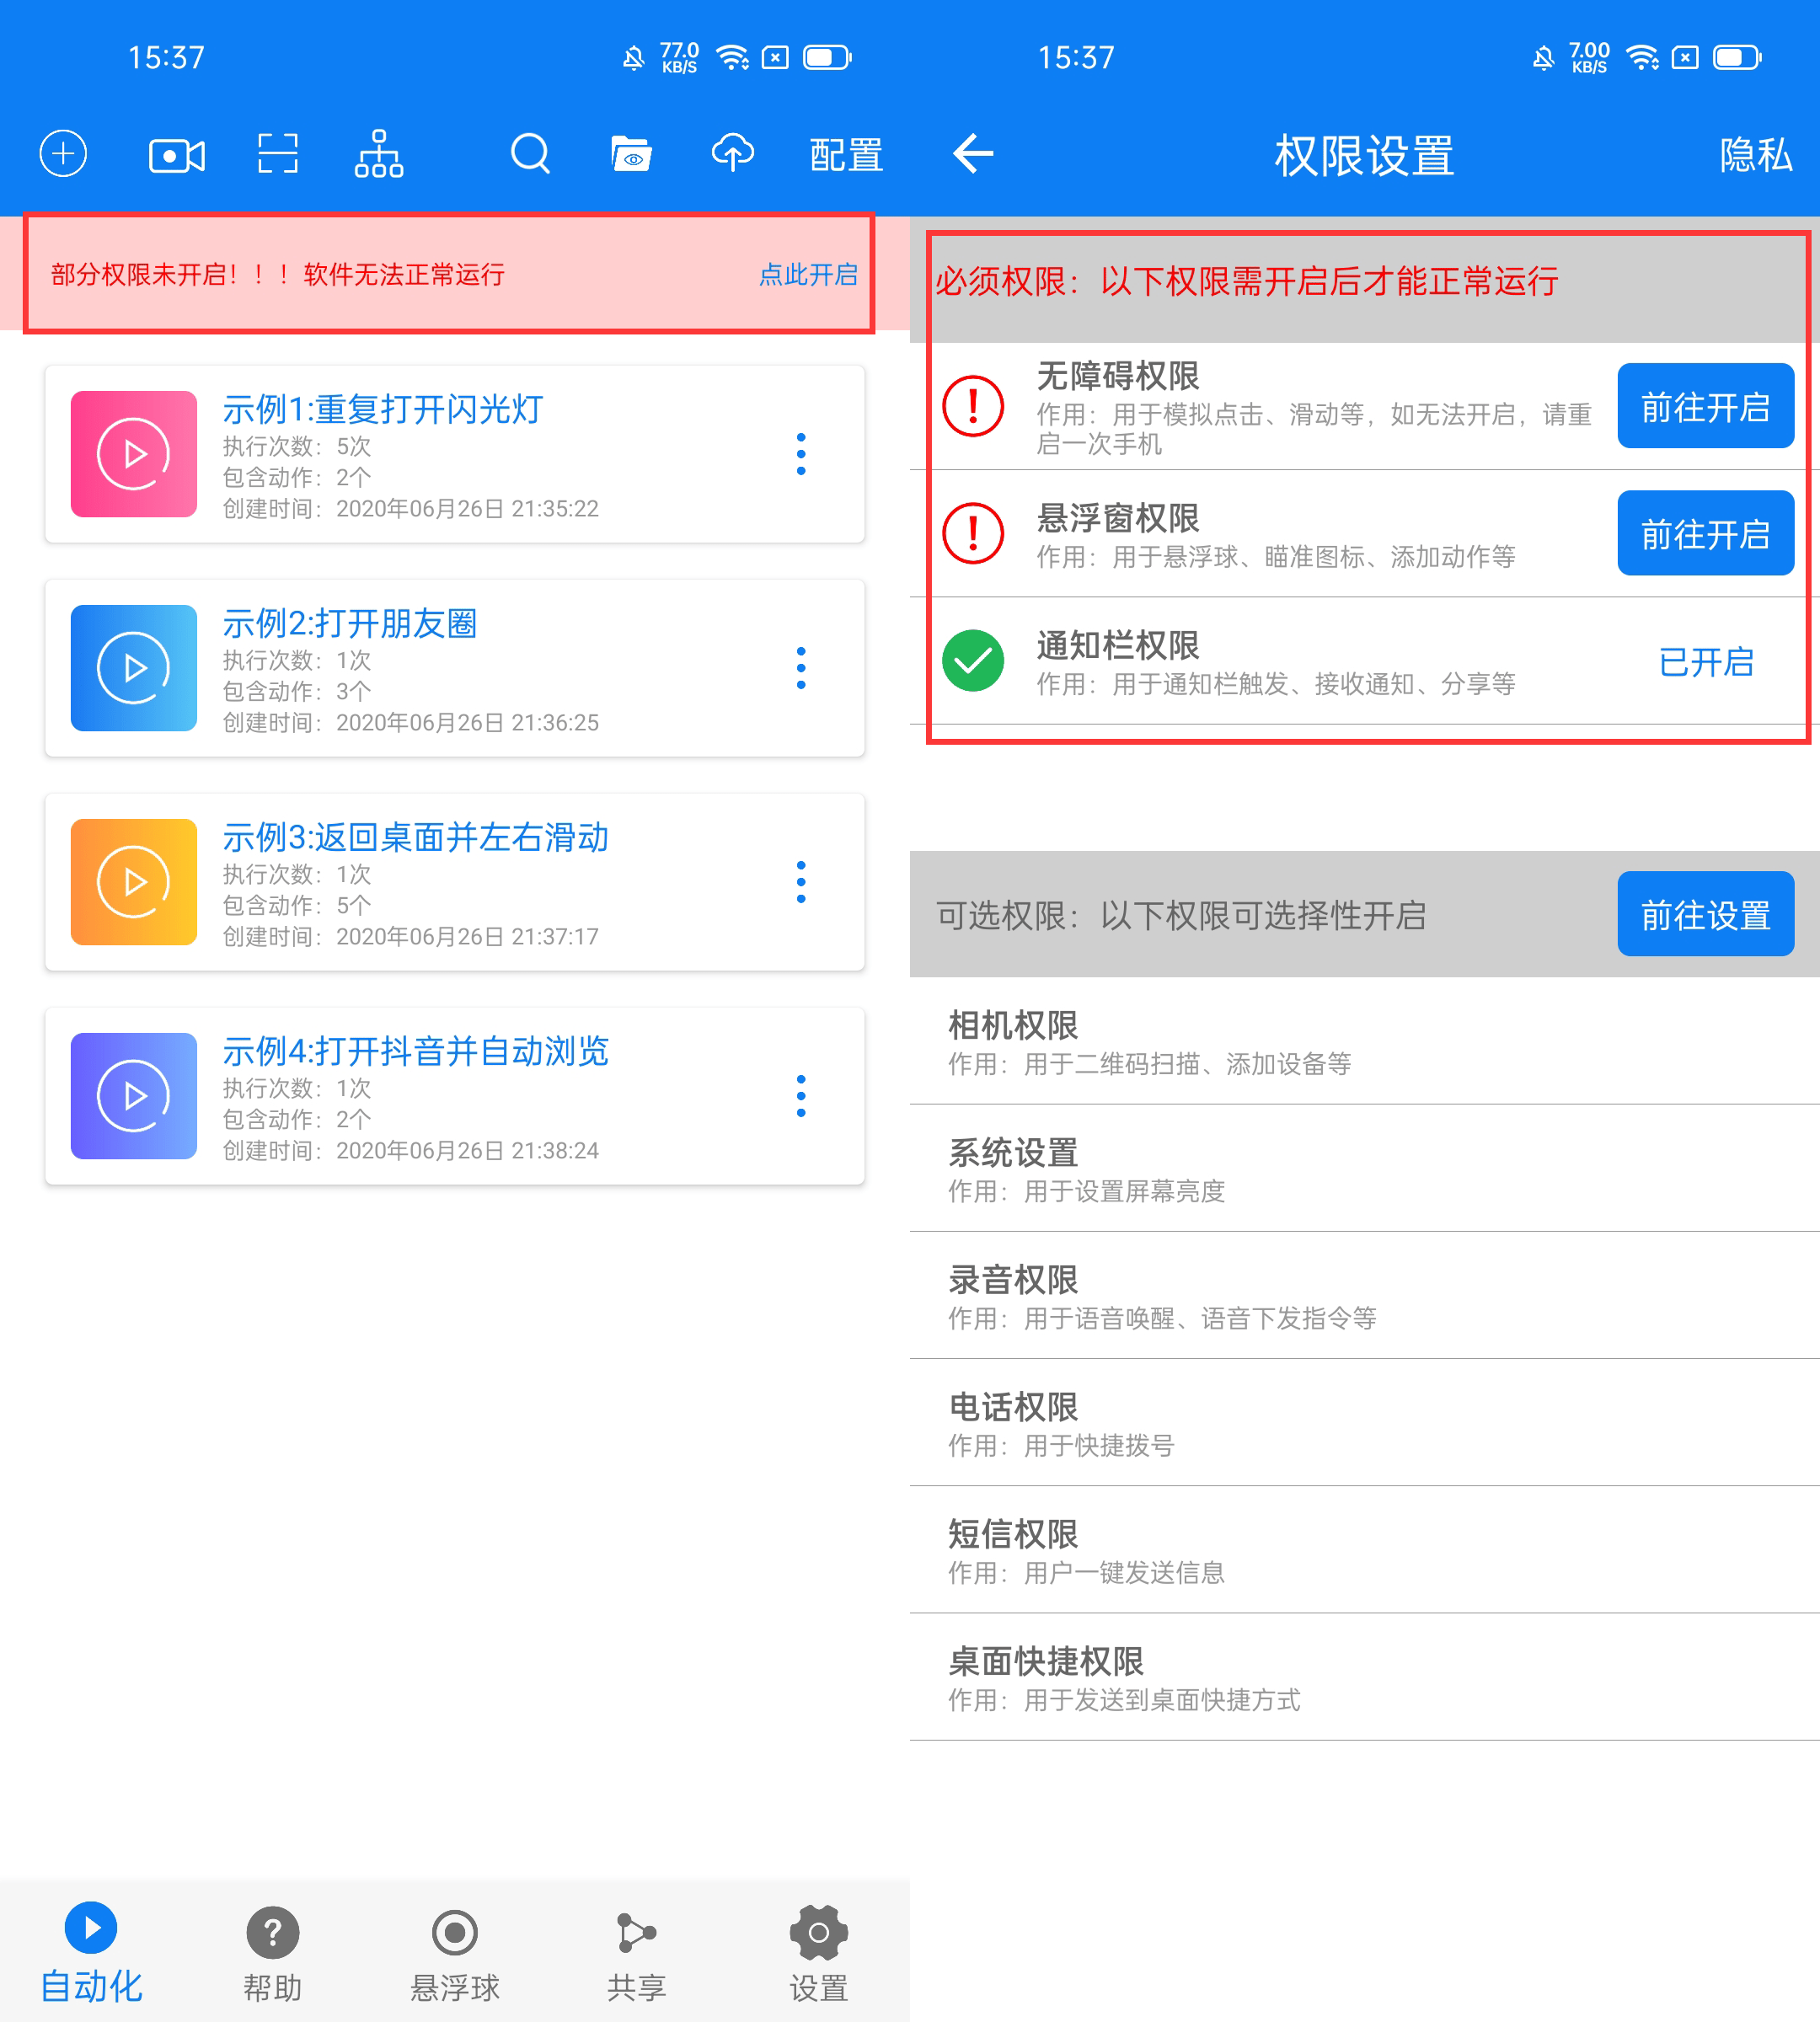This screenshot has width=1820, height=2022.
Task: Open the screen recording camera icon
Action: tap(177, 156)
